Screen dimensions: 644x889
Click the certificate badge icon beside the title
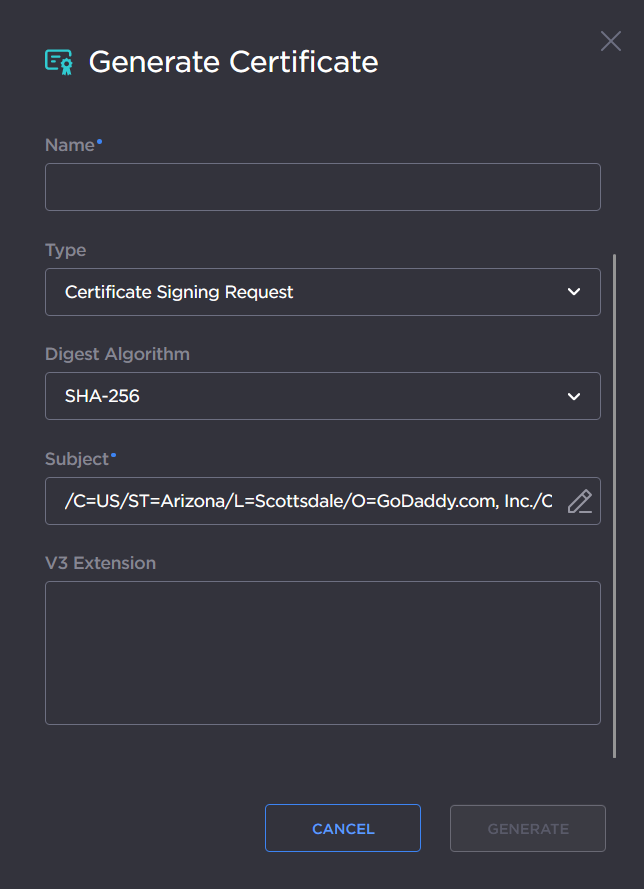58,61
